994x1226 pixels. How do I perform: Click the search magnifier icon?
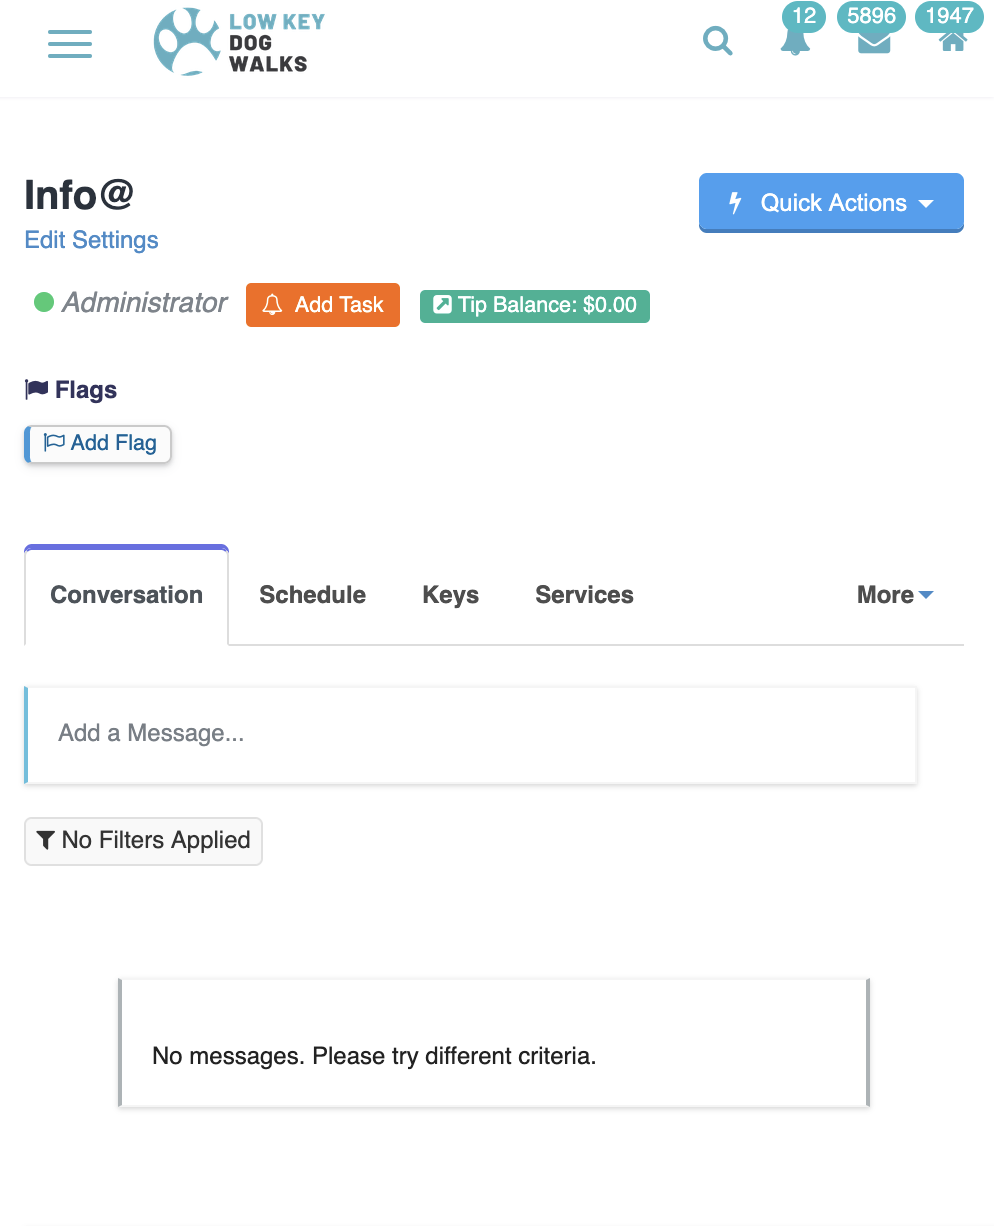(718, 41)
